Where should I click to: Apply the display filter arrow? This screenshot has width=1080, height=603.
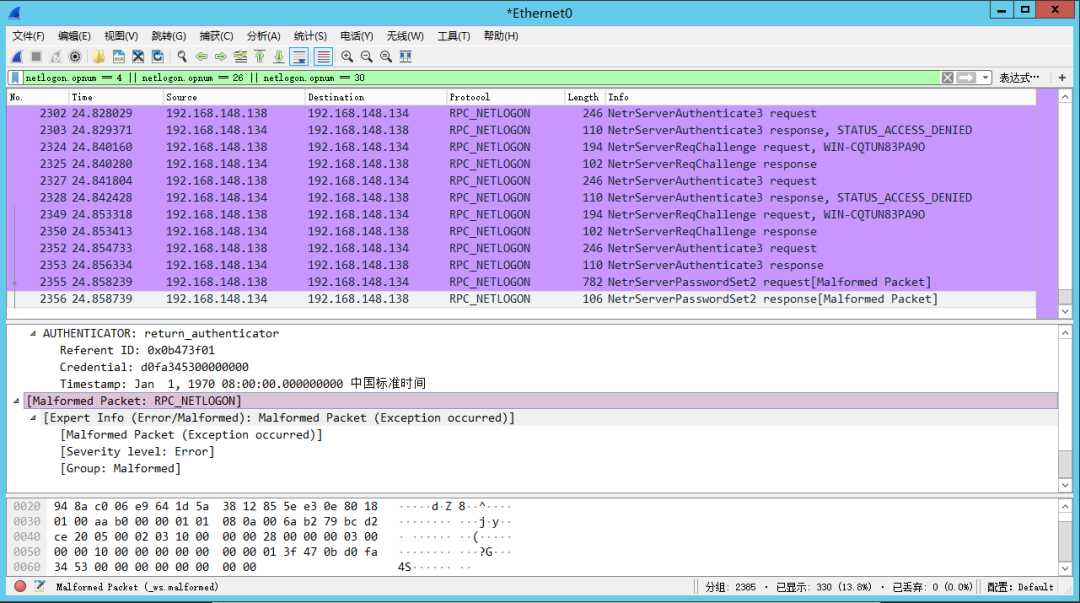(x=966, y=78)
